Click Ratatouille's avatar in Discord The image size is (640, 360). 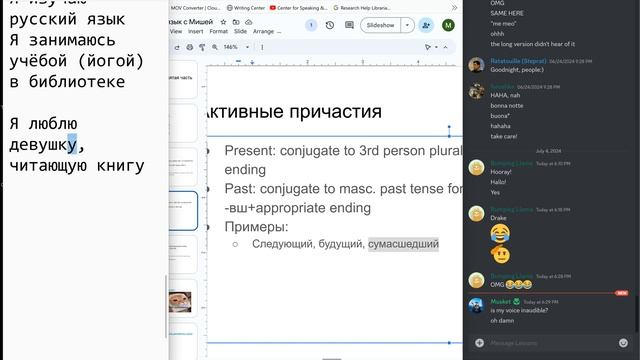pos(476,65)
